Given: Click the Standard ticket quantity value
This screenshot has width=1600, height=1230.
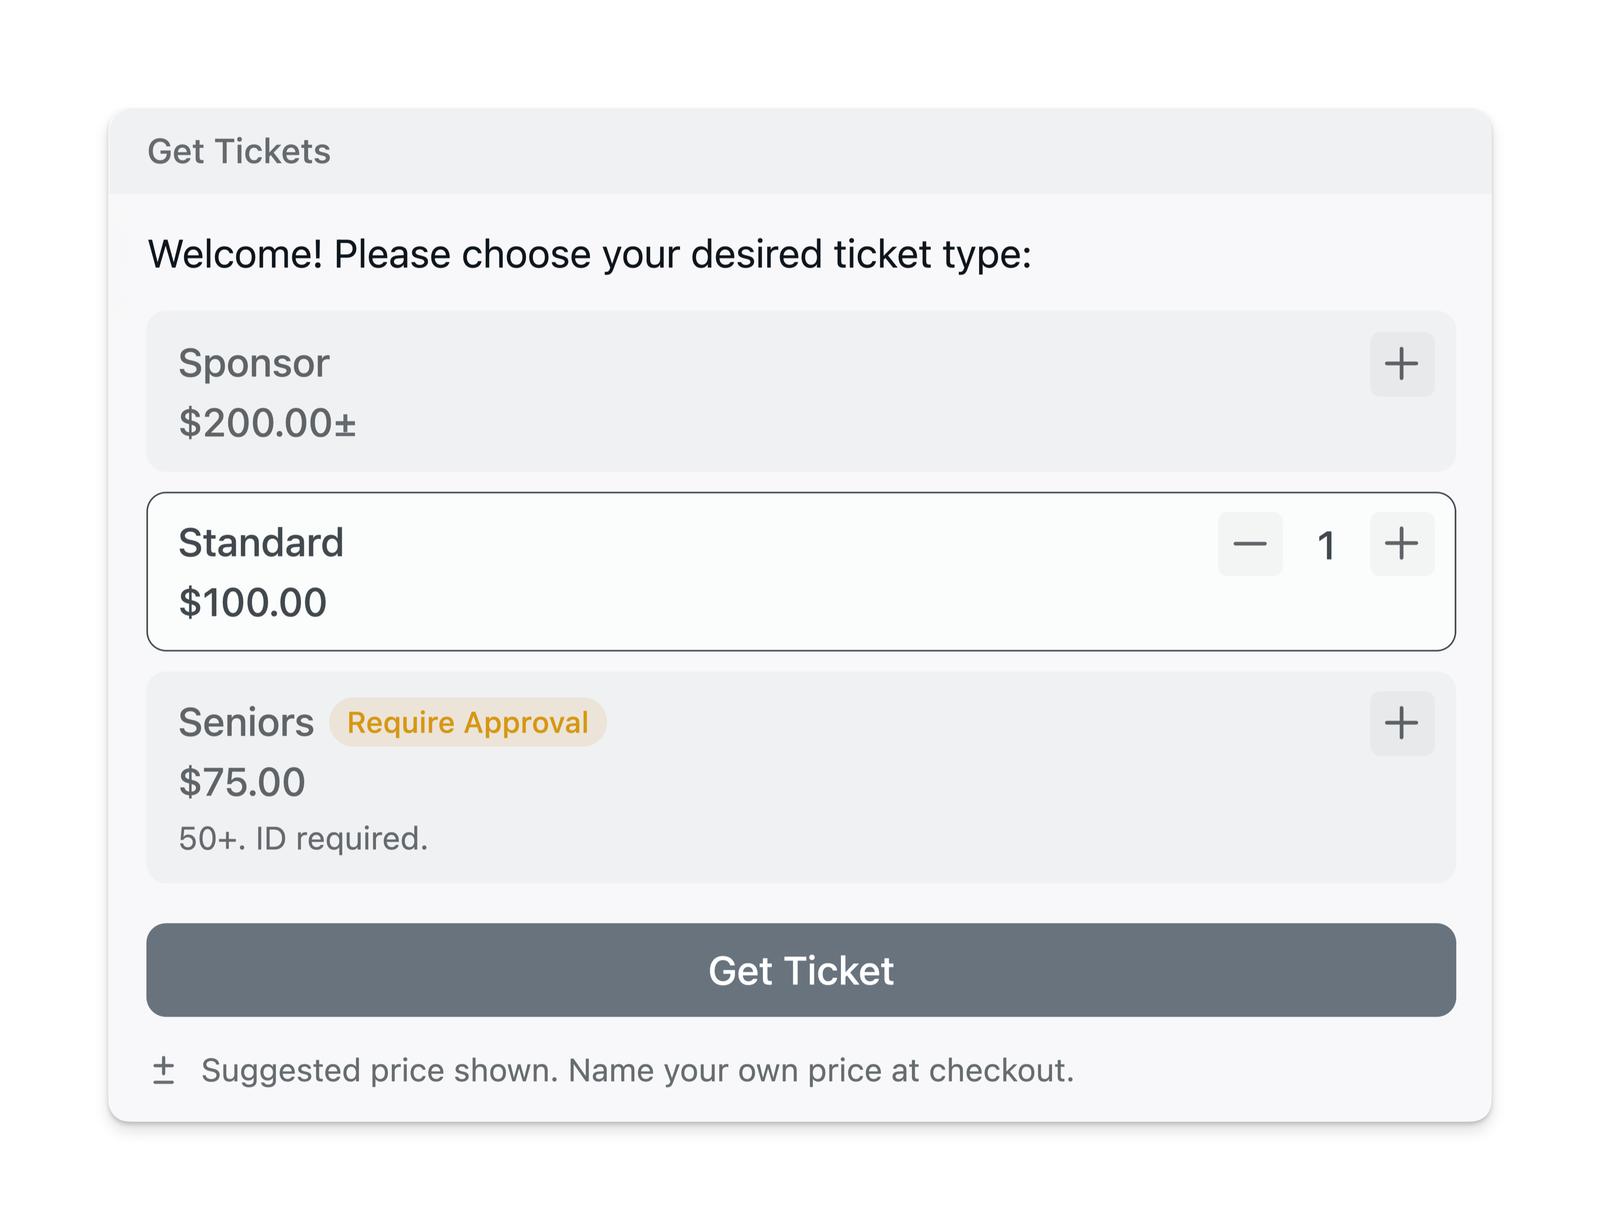Looking at the screenshot, I should click(1326, 546).
